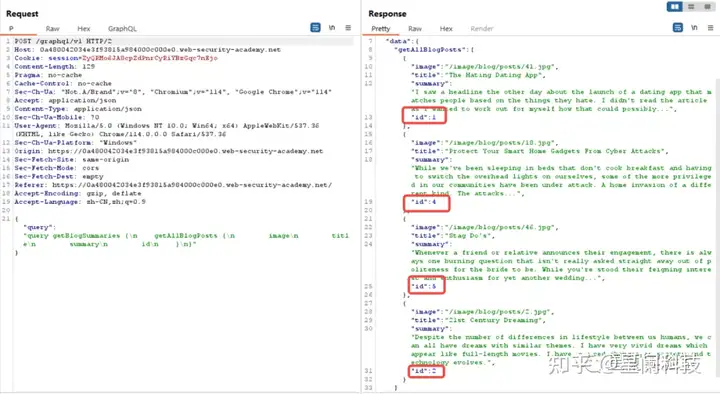720x394 pixels.
Task: Click the image path posts/46.jpg line
Action: click(x=484, y=227)
